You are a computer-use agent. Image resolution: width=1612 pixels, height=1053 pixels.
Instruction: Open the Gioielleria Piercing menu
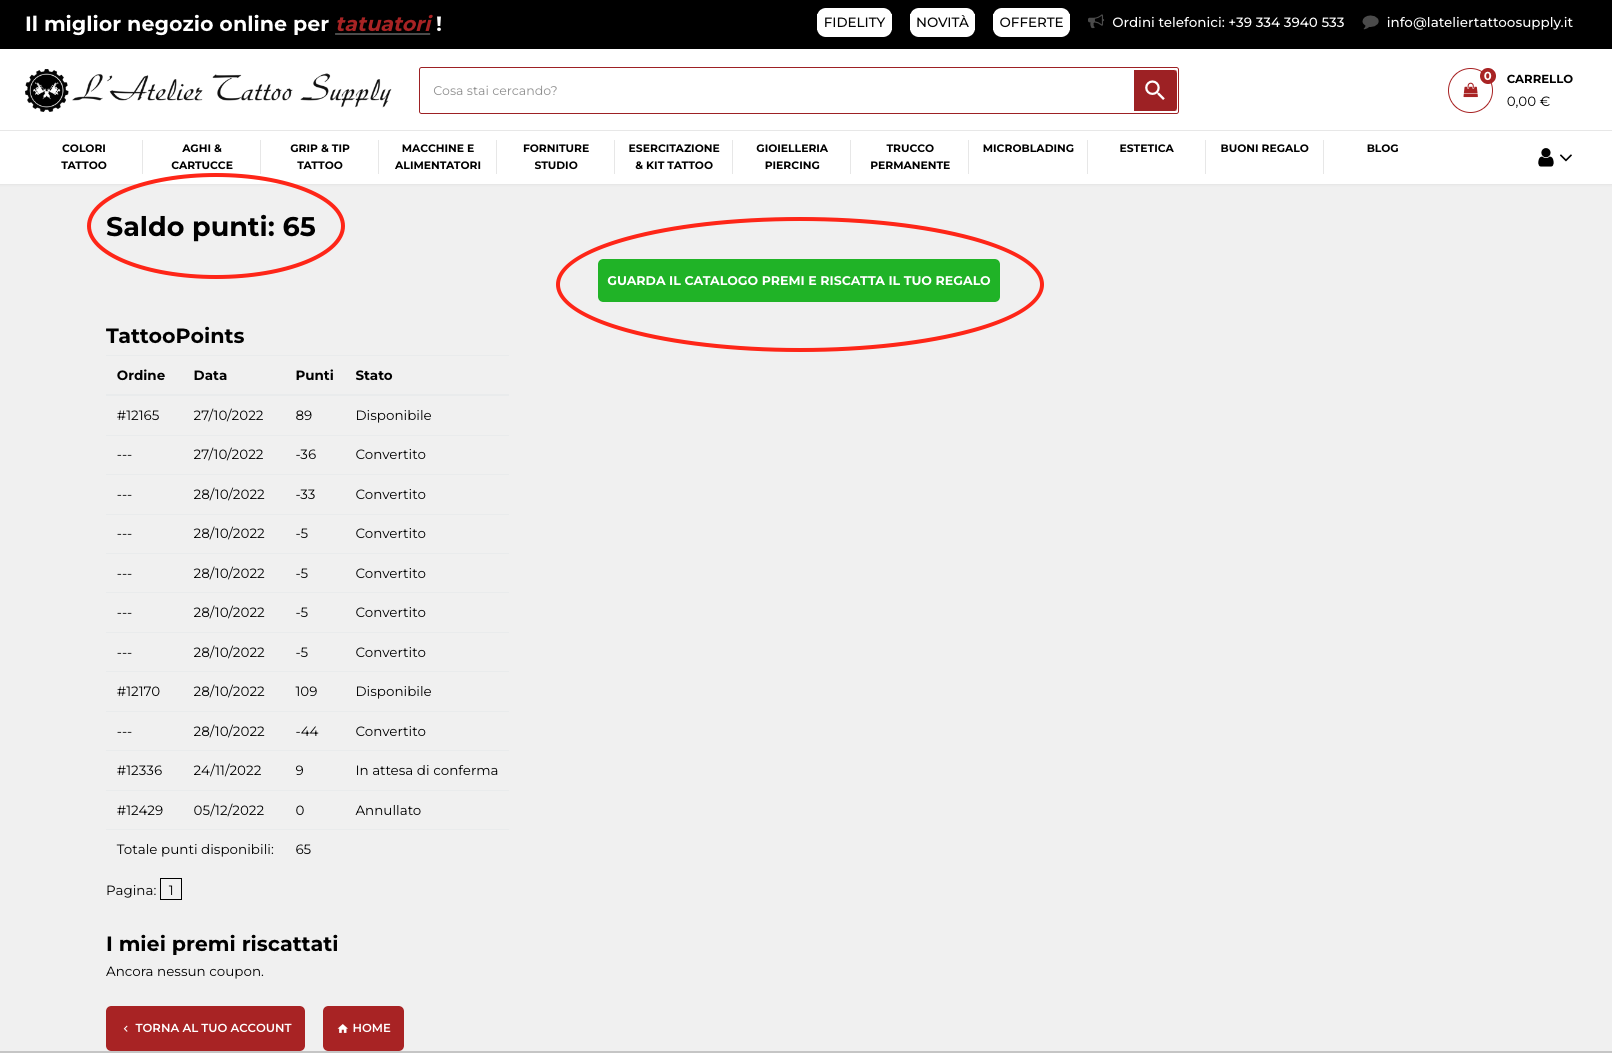pos(792,157)
